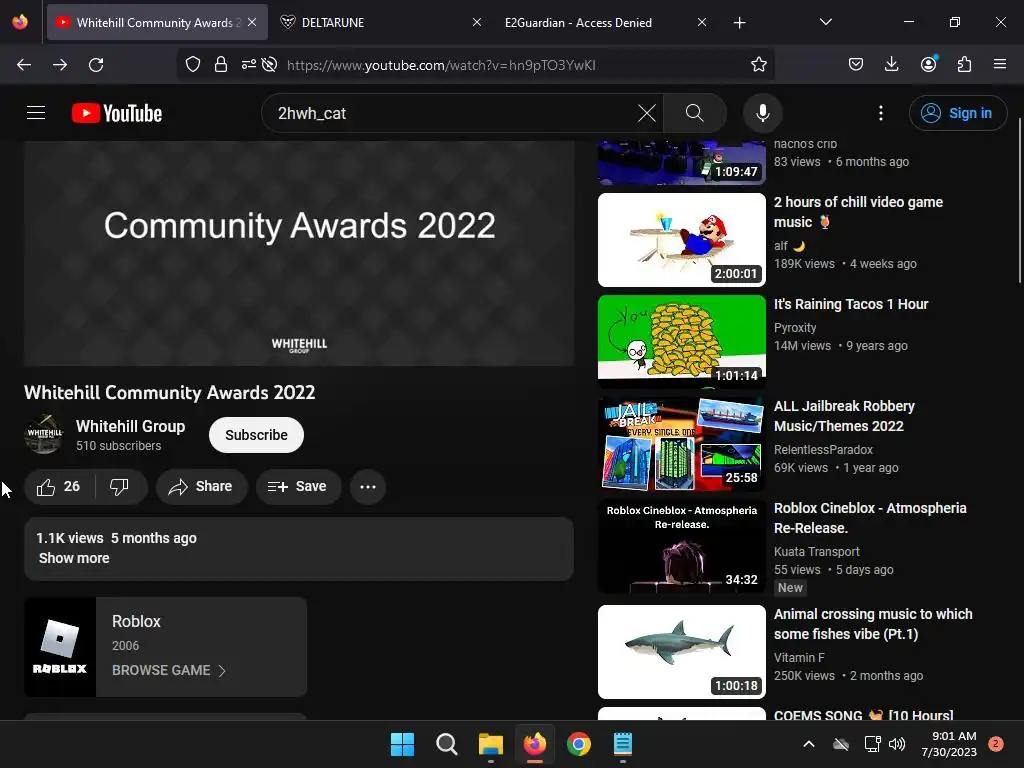
Task: Click the autoplay blocked icon
Action: click(269, 65)
